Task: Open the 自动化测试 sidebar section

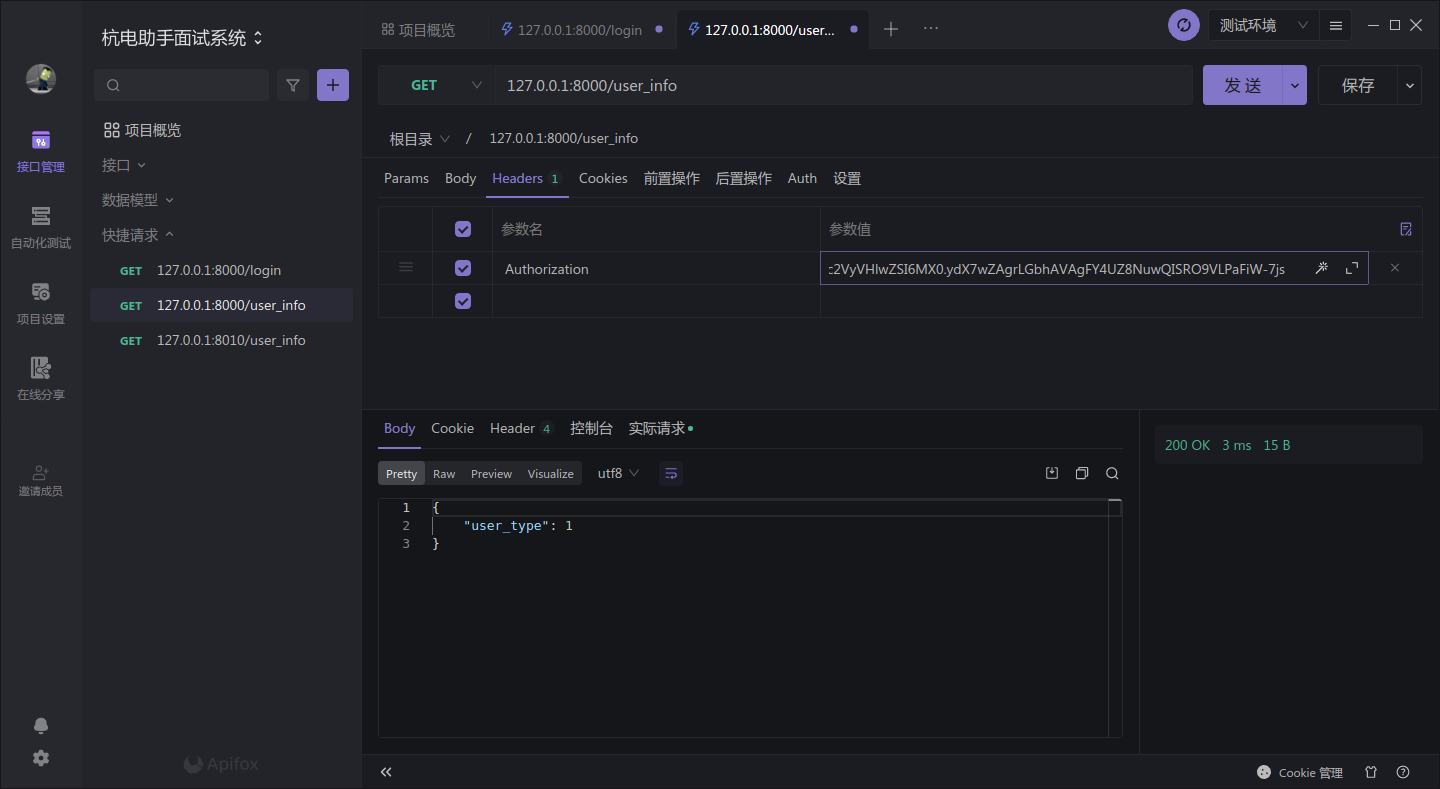Action: (x=40, y=228)
